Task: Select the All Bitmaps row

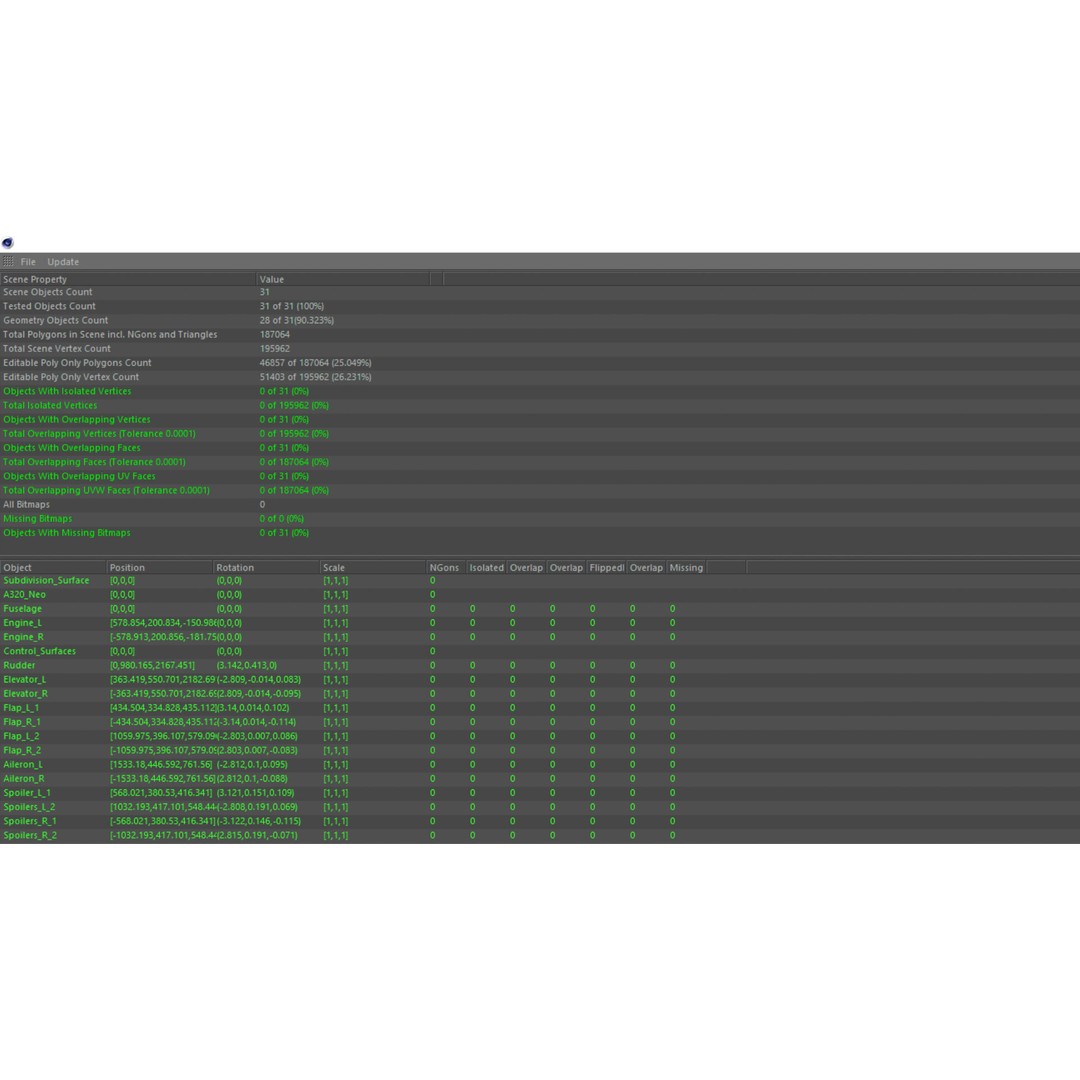Action: click(x=540, y=504)
